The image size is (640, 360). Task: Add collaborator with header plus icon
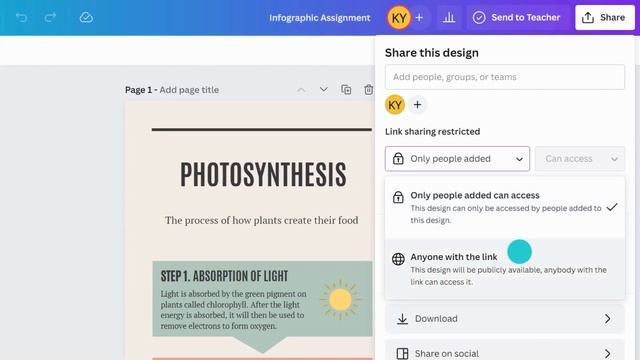(x=419, y=18)
